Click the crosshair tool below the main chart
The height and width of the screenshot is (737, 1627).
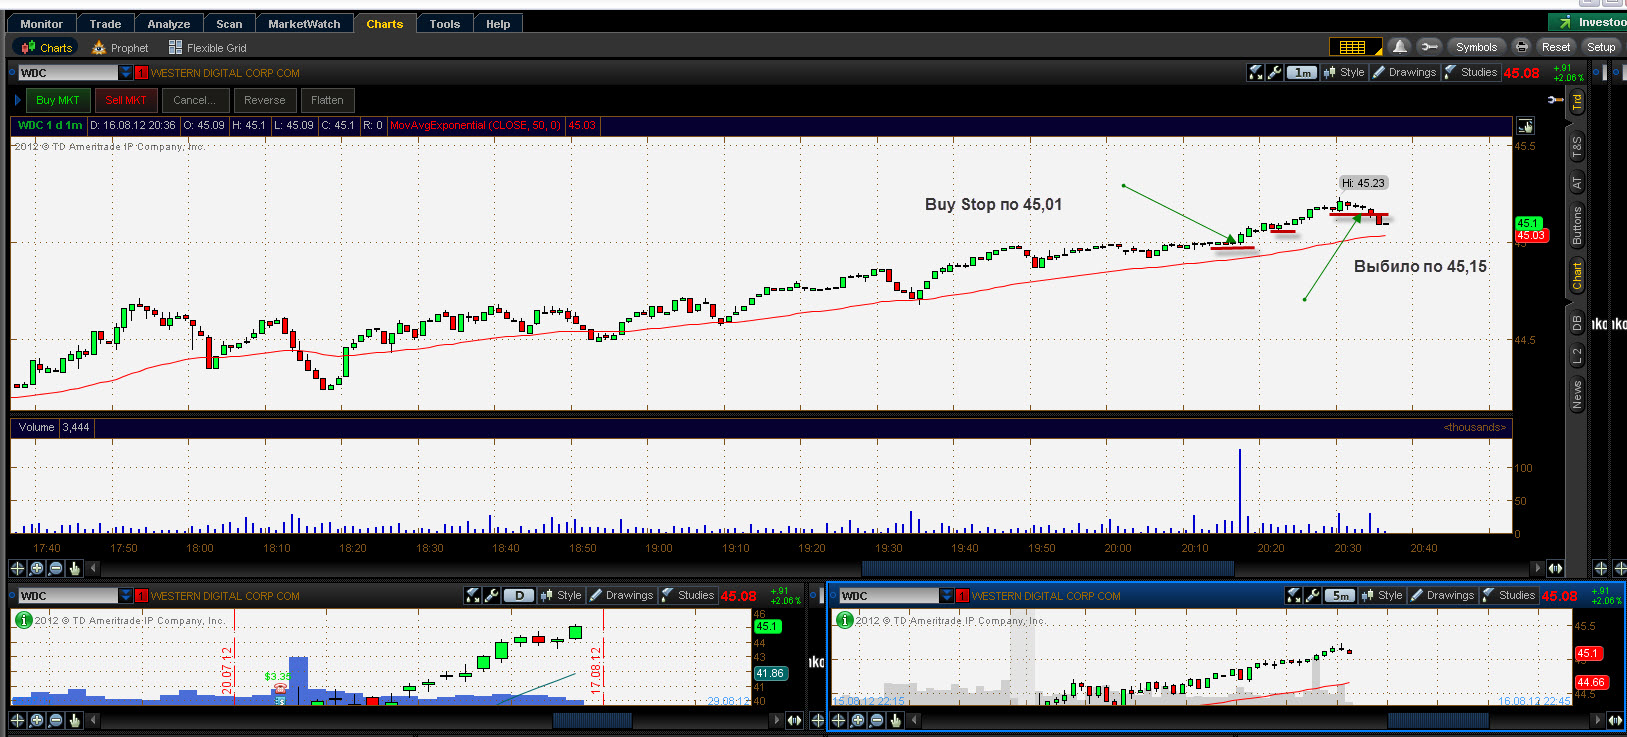[17, 568]
